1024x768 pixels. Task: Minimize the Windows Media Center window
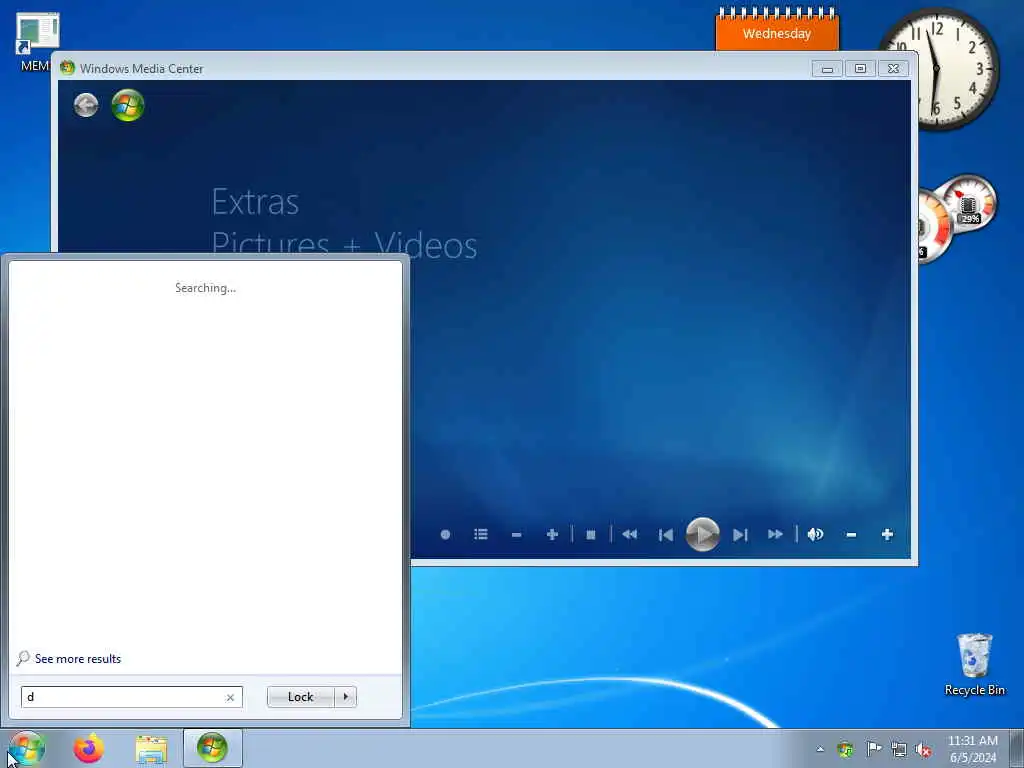pyautogui.click(x=827, y=69)
